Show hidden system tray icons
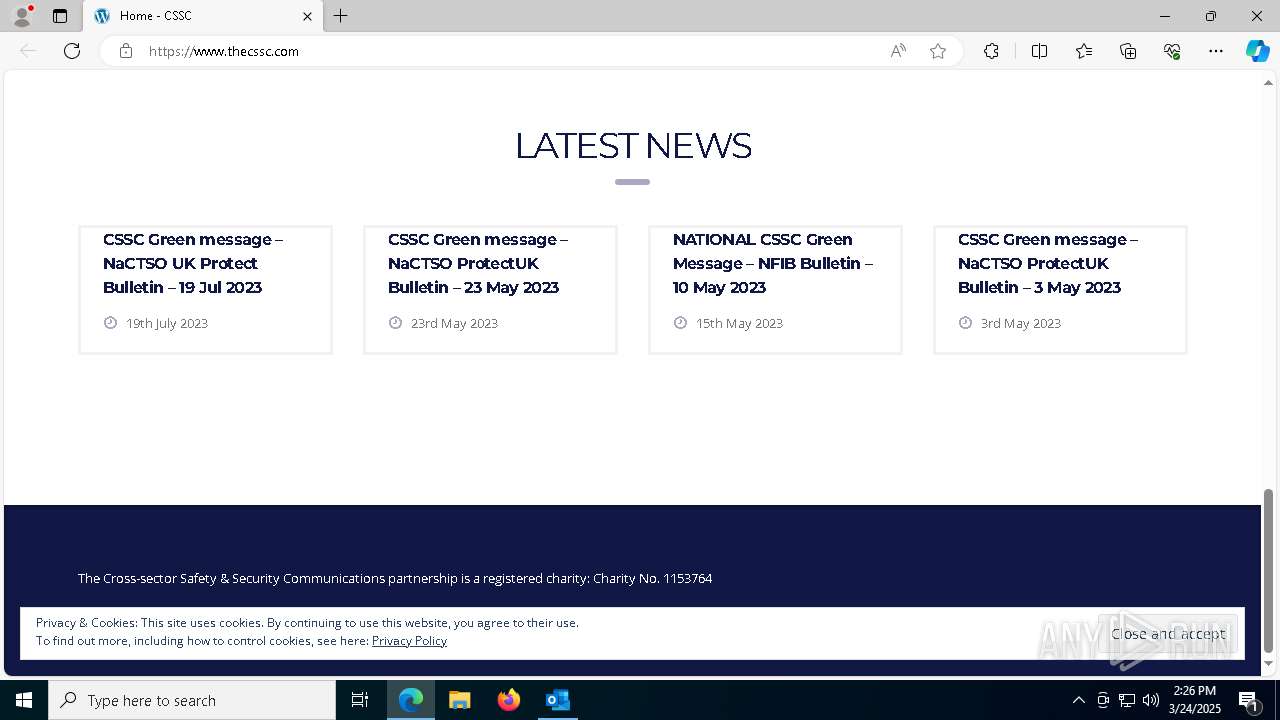The width and height of the screenshot is (1280, 720). pos(1078,700)
